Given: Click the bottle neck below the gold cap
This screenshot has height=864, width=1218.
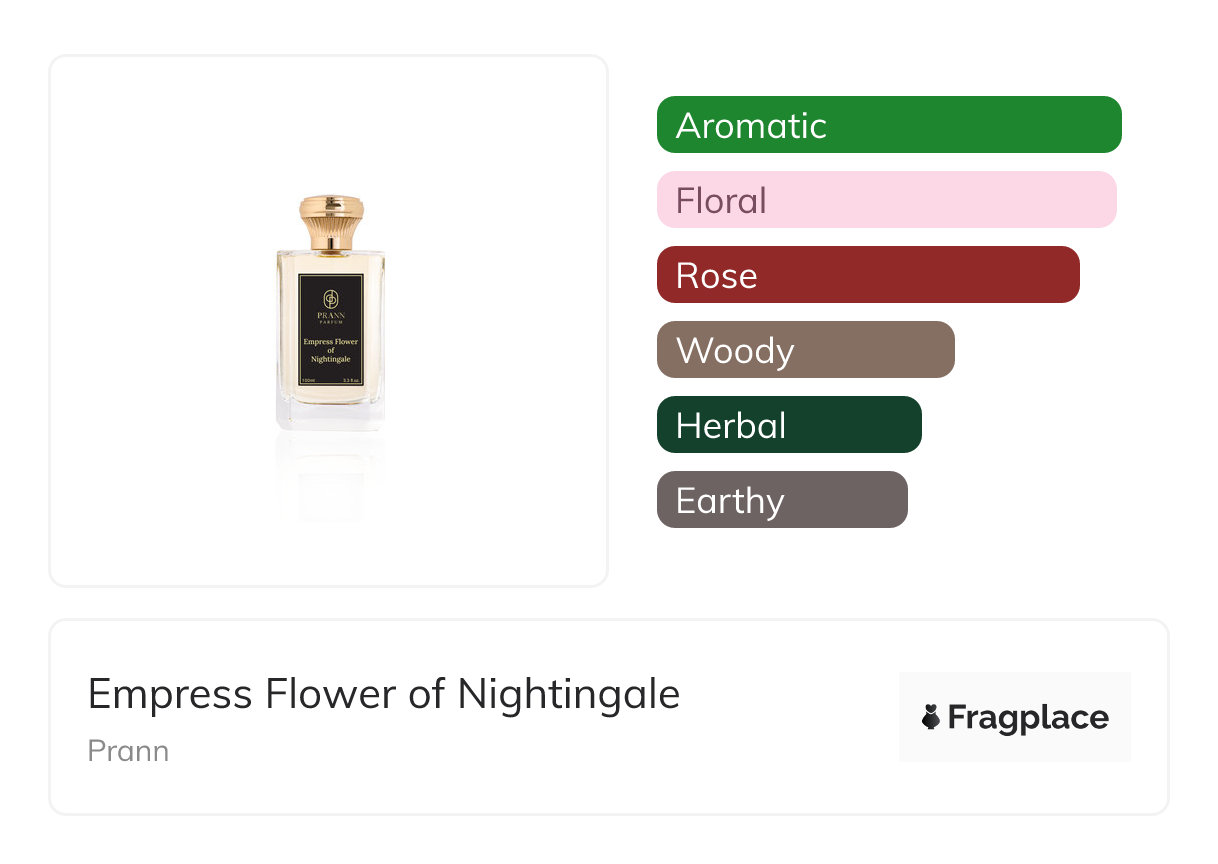Looking at the screenshot, I should [x=331, y=247].
